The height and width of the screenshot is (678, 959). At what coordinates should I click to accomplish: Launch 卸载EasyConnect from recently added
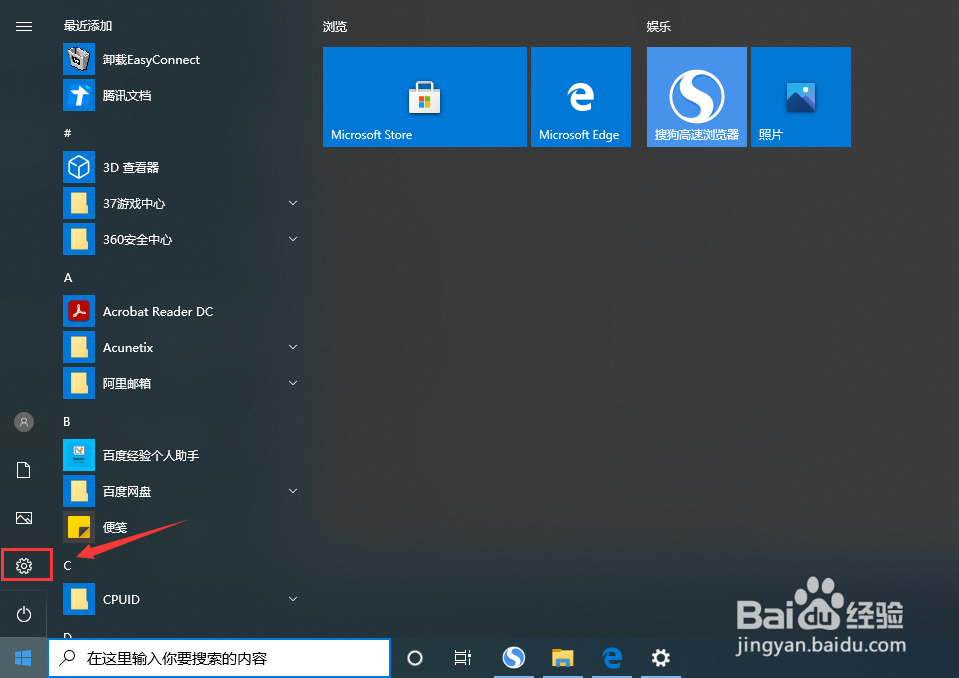tap(131, 59)
